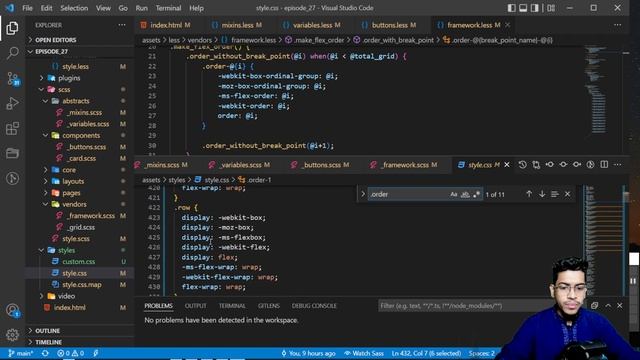Open the Source Control view

(12, 78)
